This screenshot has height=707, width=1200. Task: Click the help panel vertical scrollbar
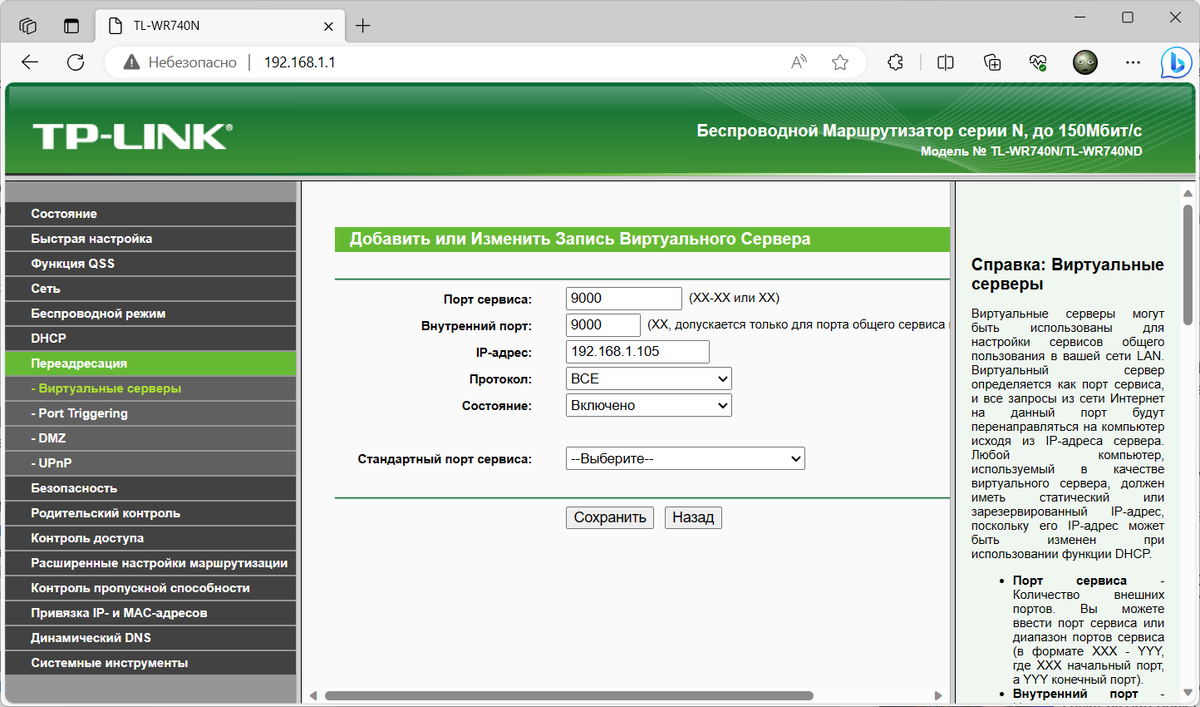tap(1187, 265)
